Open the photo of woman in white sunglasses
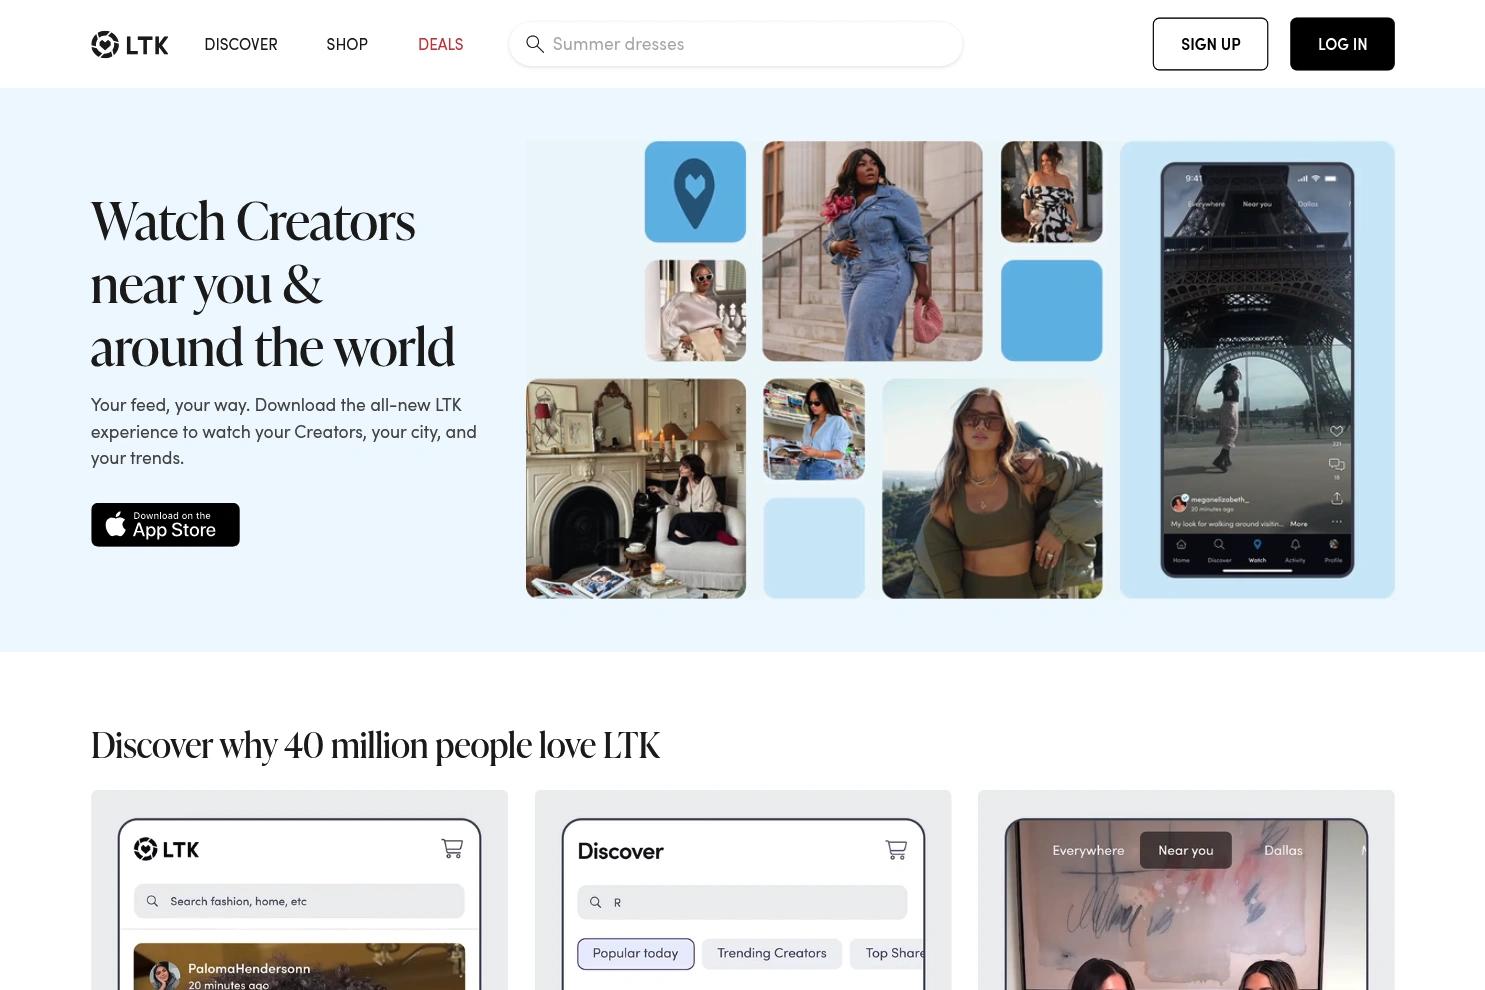 [x=695, y=311]
